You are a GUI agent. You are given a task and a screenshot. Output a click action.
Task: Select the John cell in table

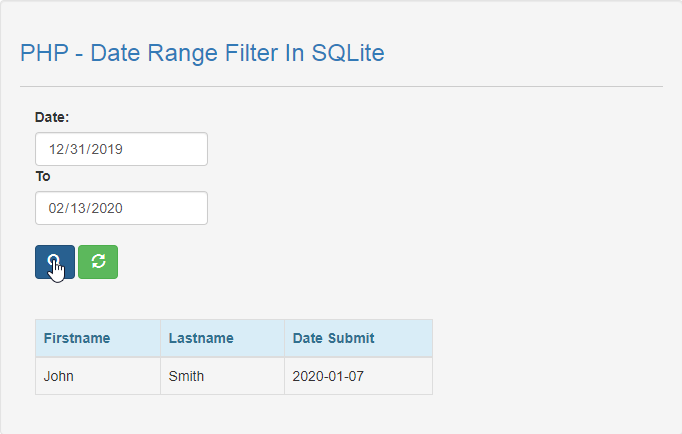(59, 376)
